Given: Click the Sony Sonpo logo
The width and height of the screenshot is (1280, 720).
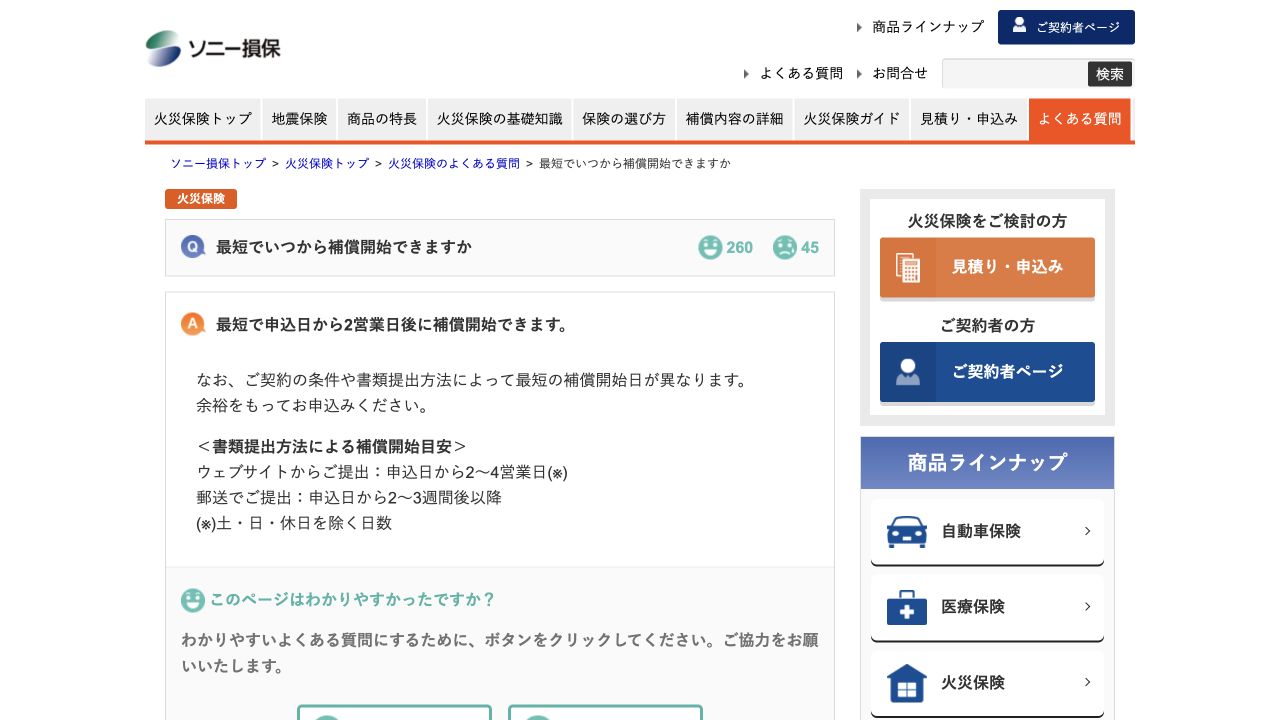Looking at the screenshot, I should pos(213,48).
